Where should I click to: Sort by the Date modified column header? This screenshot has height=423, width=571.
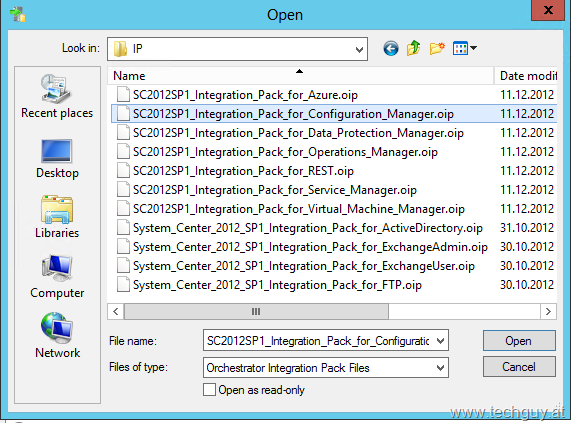click(526, 76)
